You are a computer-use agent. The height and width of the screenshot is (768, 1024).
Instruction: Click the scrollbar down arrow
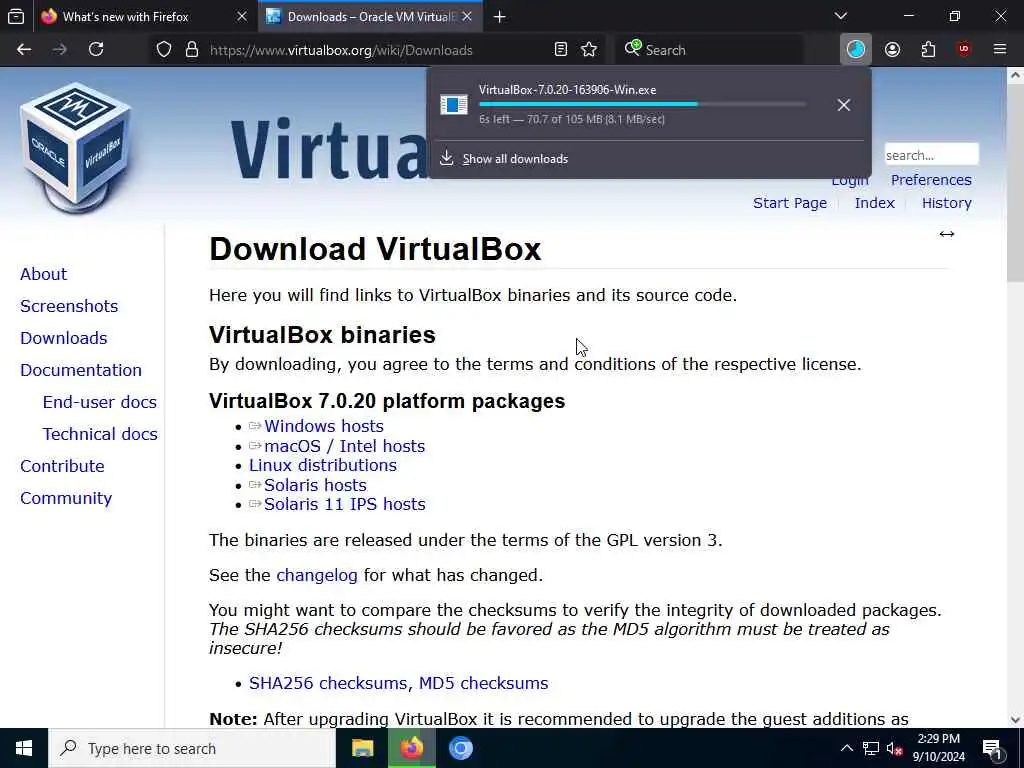[x=1016, y=720]
